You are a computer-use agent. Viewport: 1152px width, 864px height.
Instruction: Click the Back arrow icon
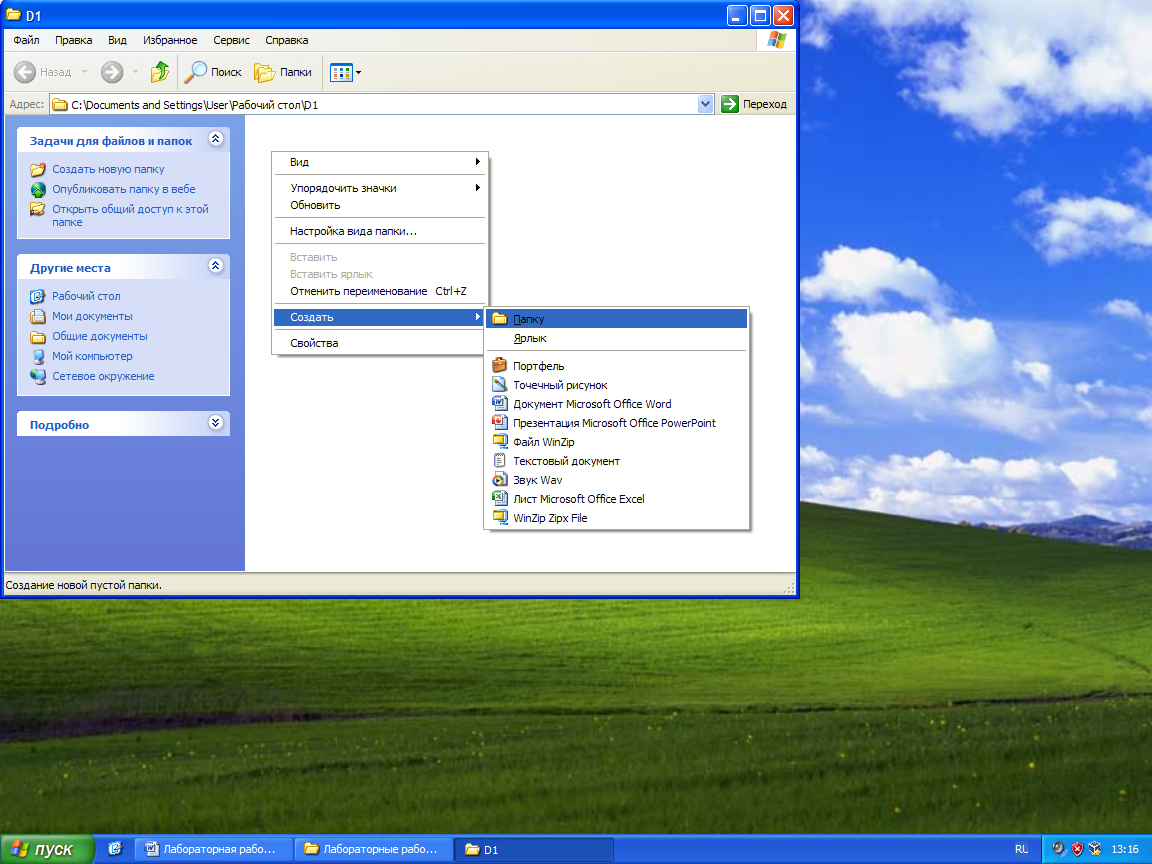click(x=25, y=72)
